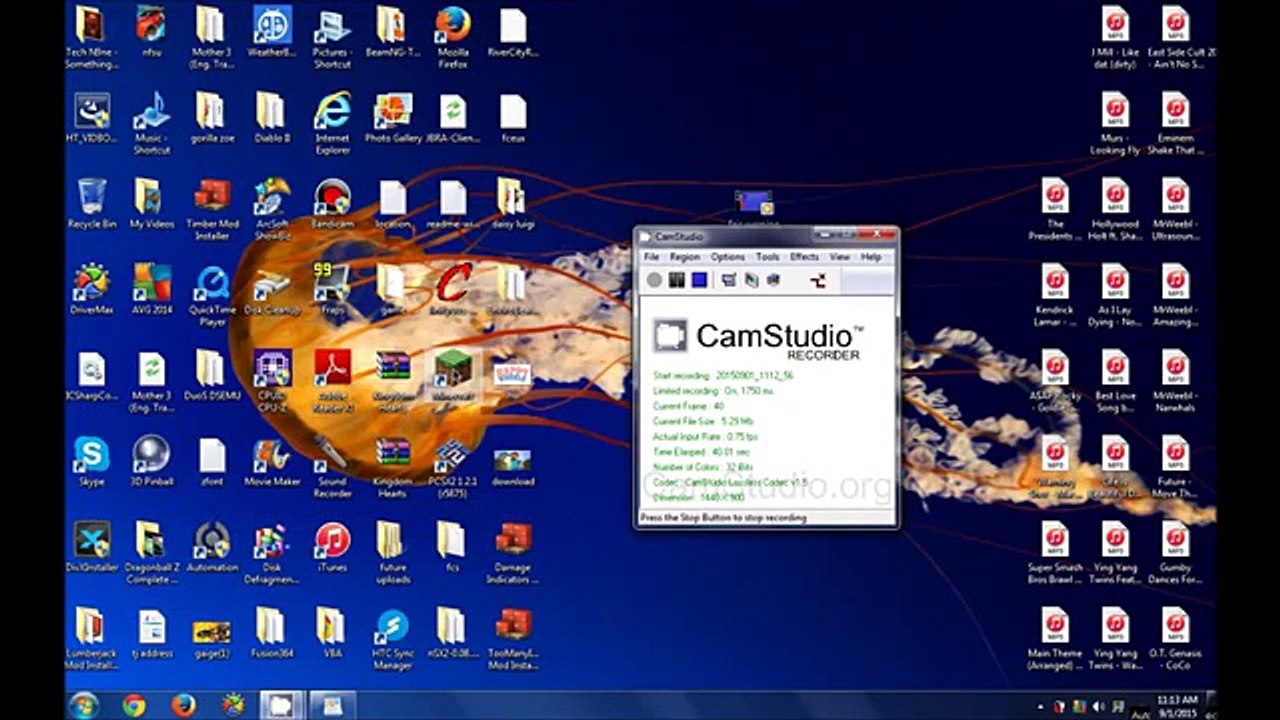Image resolution: width=1280 pixels, height=720 pixels.
Task: Select the Gumby Dances MP3 file
Action: [1176, 554]
